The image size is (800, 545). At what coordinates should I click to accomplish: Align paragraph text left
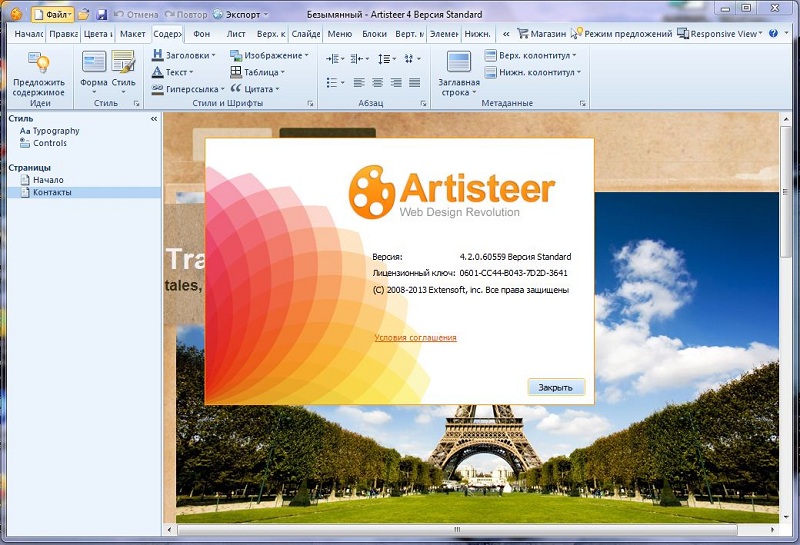pos(359,82)
